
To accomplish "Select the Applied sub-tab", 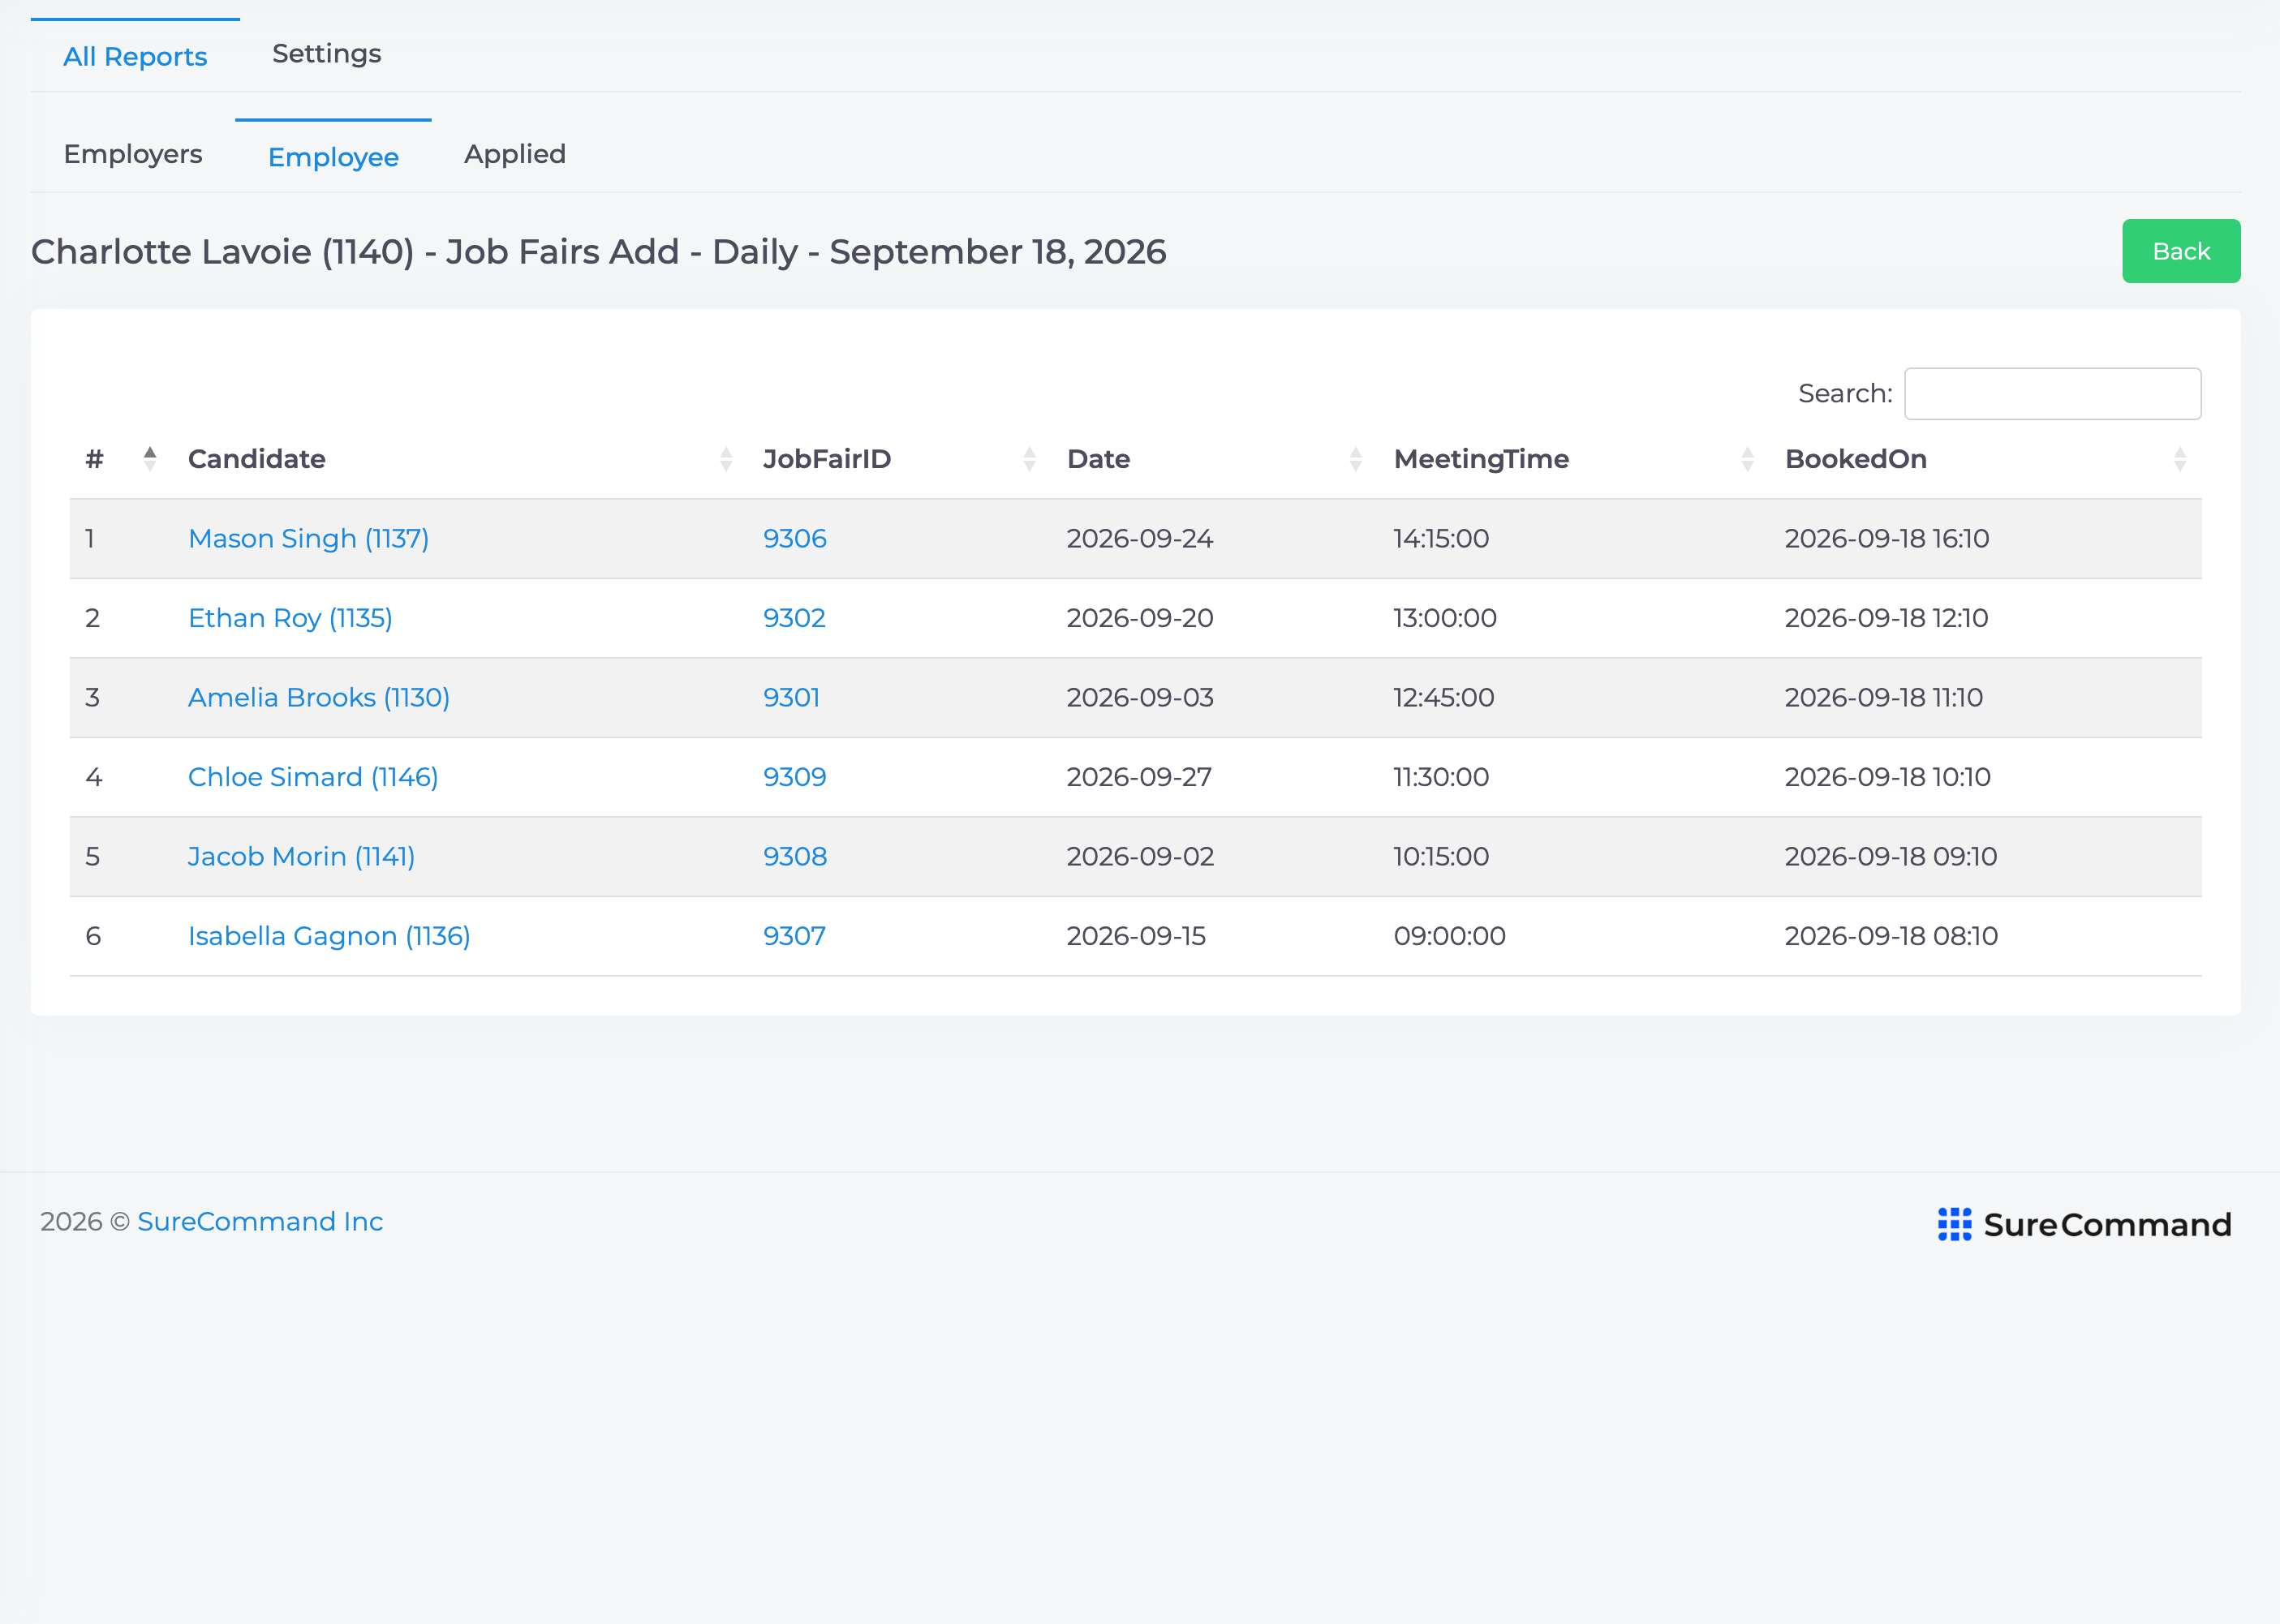I will point(515,154).
